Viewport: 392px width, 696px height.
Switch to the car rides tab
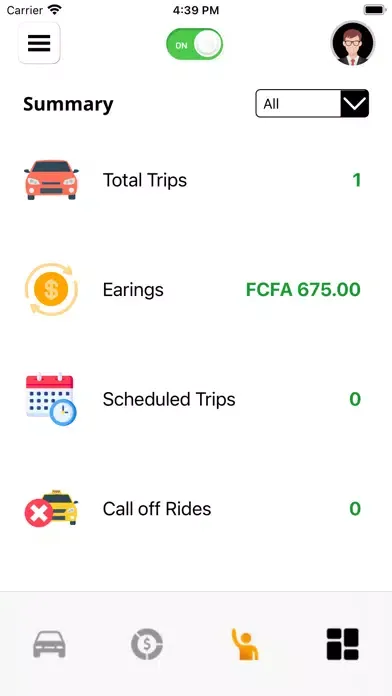[49, 644]
